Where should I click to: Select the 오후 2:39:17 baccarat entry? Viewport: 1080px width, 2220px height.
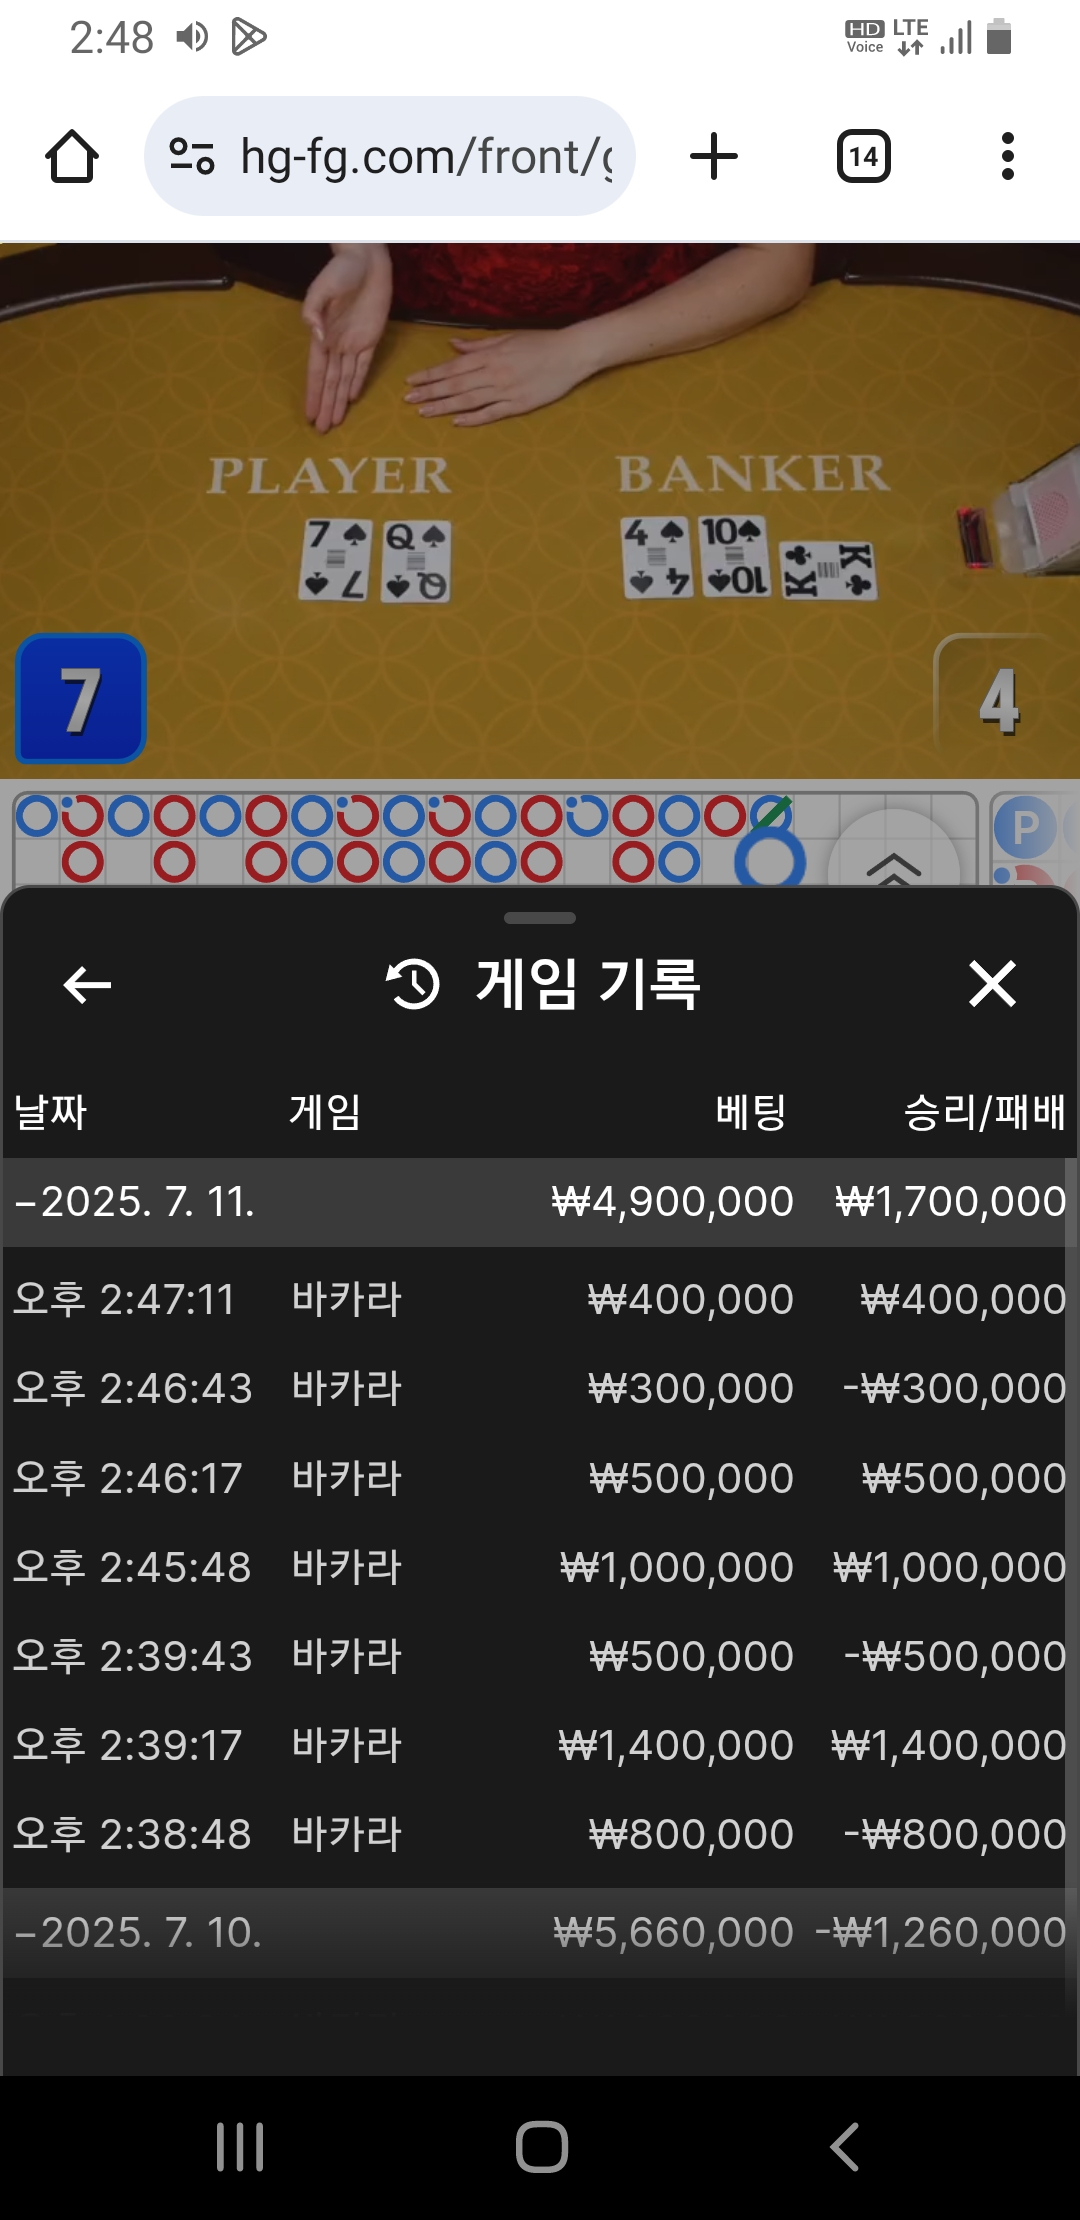(540, 1745)
